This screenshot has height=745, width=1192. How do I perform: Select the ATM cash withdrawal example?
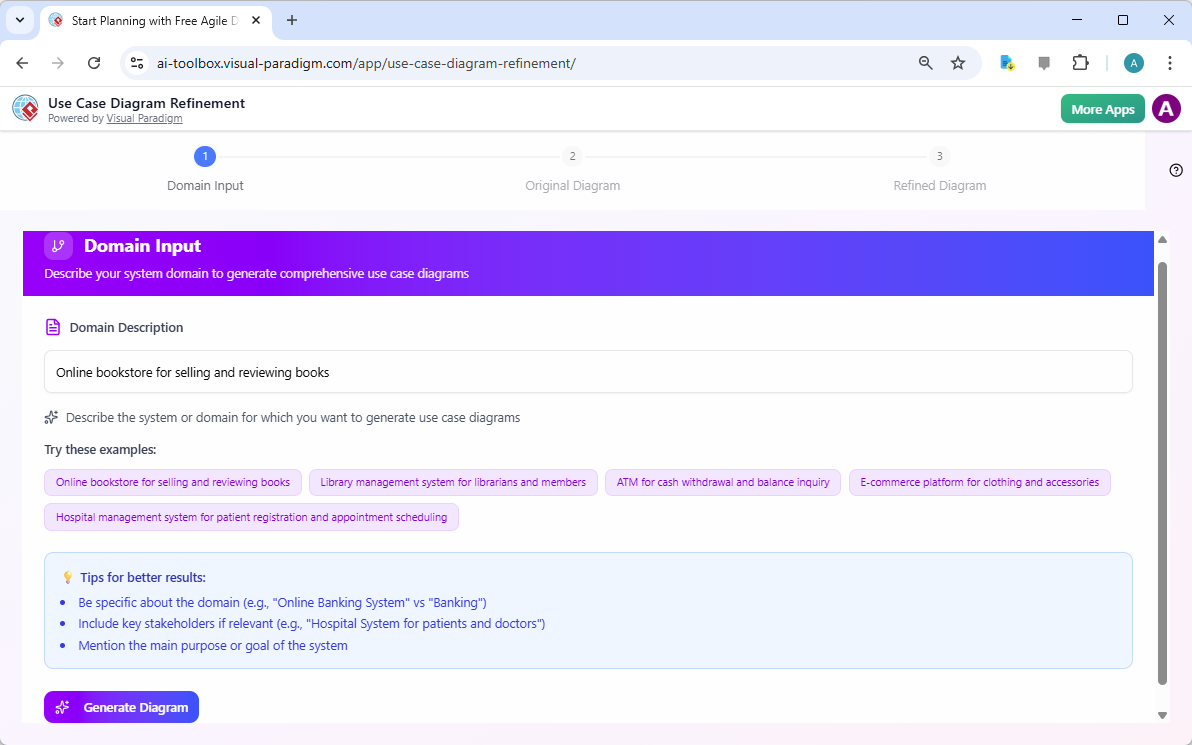point(722,482)
